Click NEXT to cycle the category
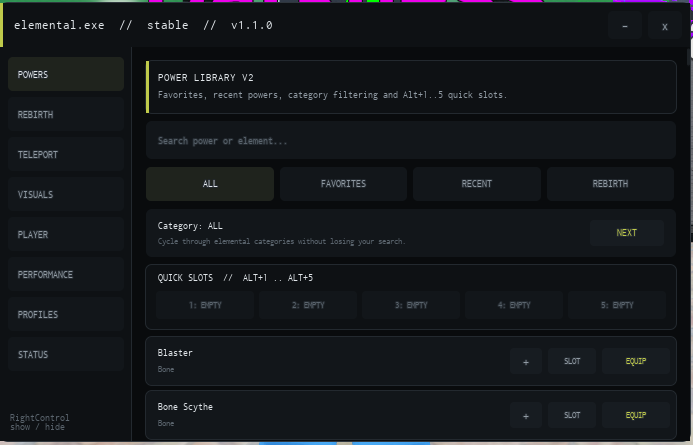The height and width of the screenshot is (445, 693). (x=627, y=233)
